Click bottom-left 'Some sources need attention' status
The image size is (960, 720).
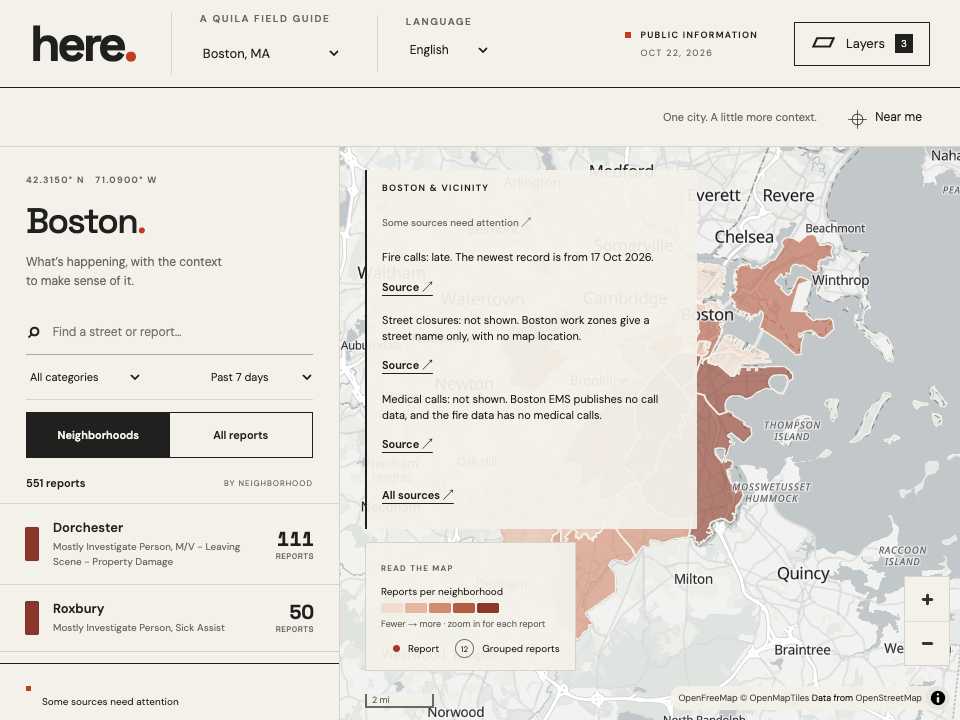click(x=110, y=702)
